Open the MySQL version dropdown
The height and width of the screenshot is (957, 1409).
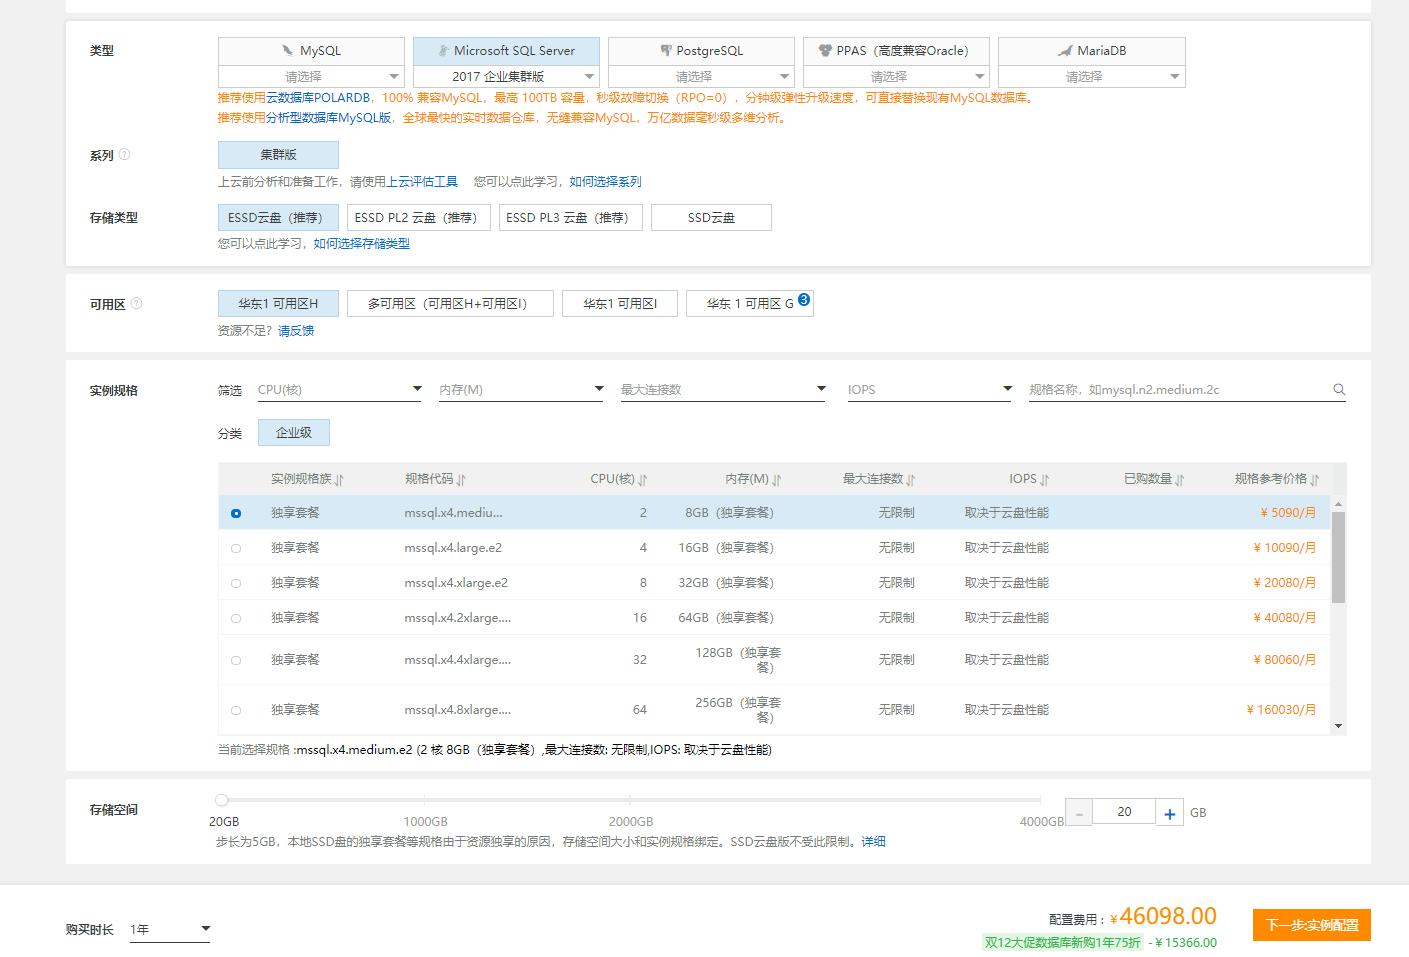[x=311, y=76]
